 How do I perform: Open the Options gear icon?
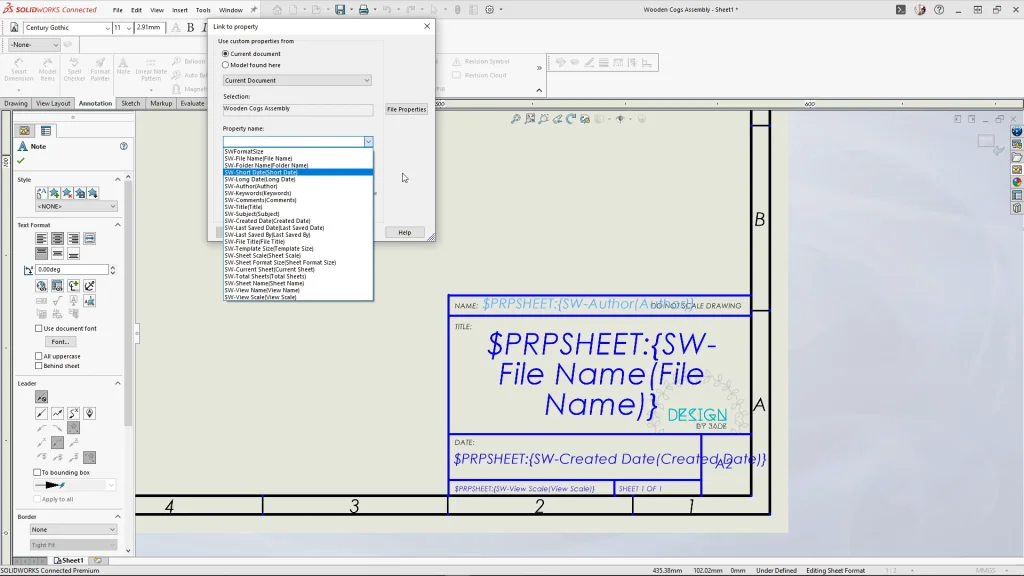489,10
